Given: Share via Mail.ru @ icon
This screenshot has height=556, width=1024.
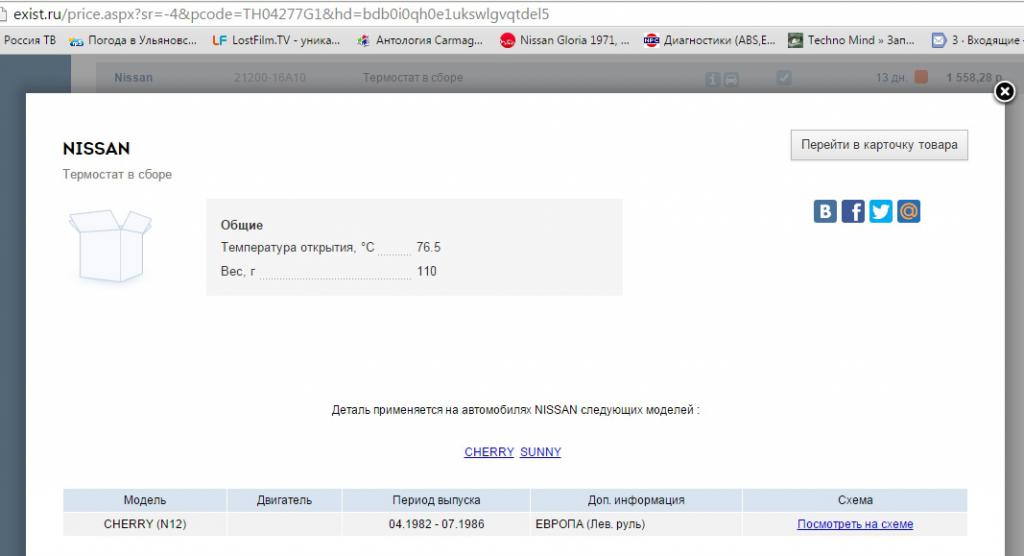Looking at the screenshot, I should 908,211.
